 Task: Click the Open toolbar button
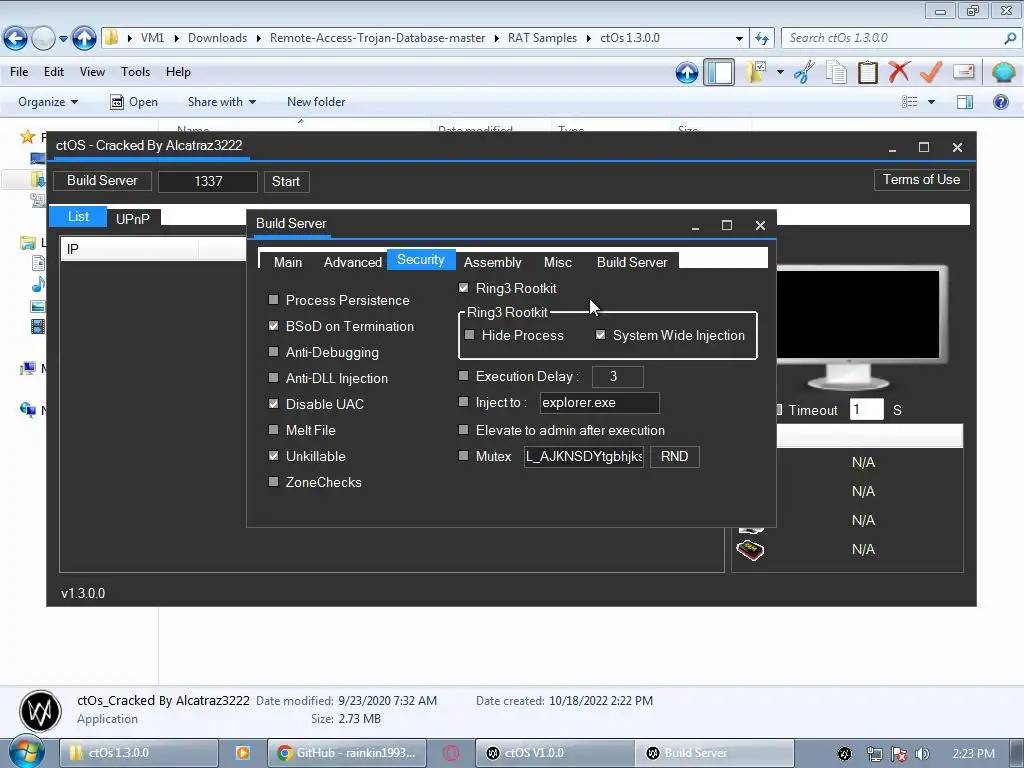[x=134, y=102]
